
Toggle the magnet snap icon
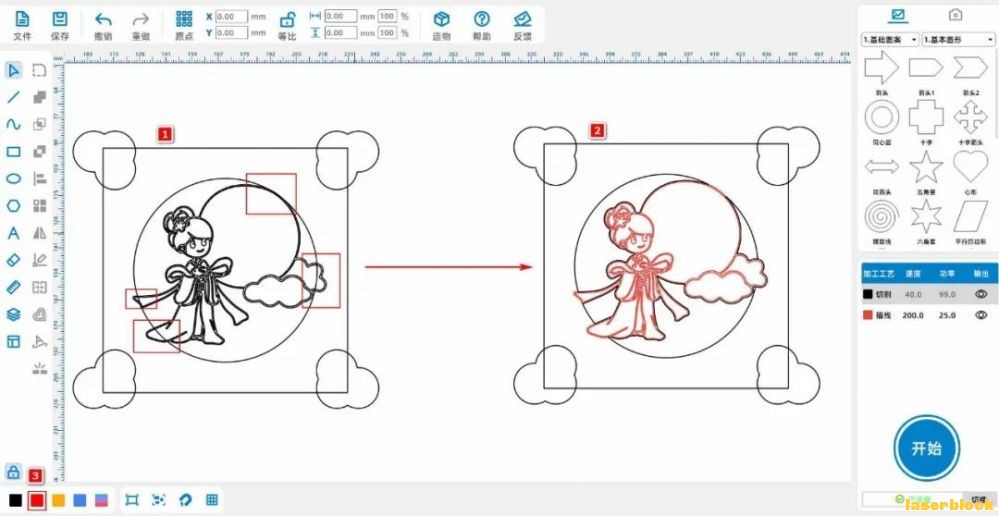[185, 500]
